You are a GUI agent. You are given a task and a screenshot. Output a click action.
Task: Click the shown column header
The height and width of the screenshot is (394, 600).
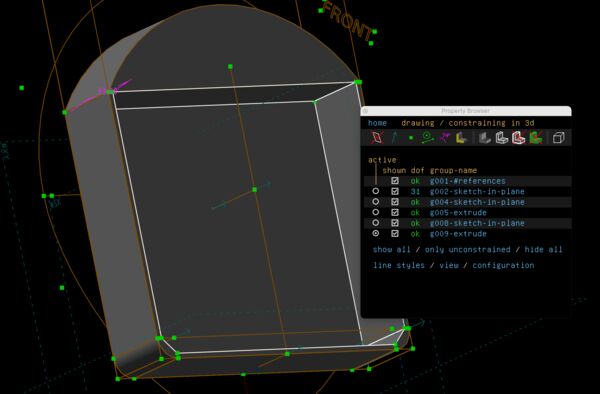(394, 170)
